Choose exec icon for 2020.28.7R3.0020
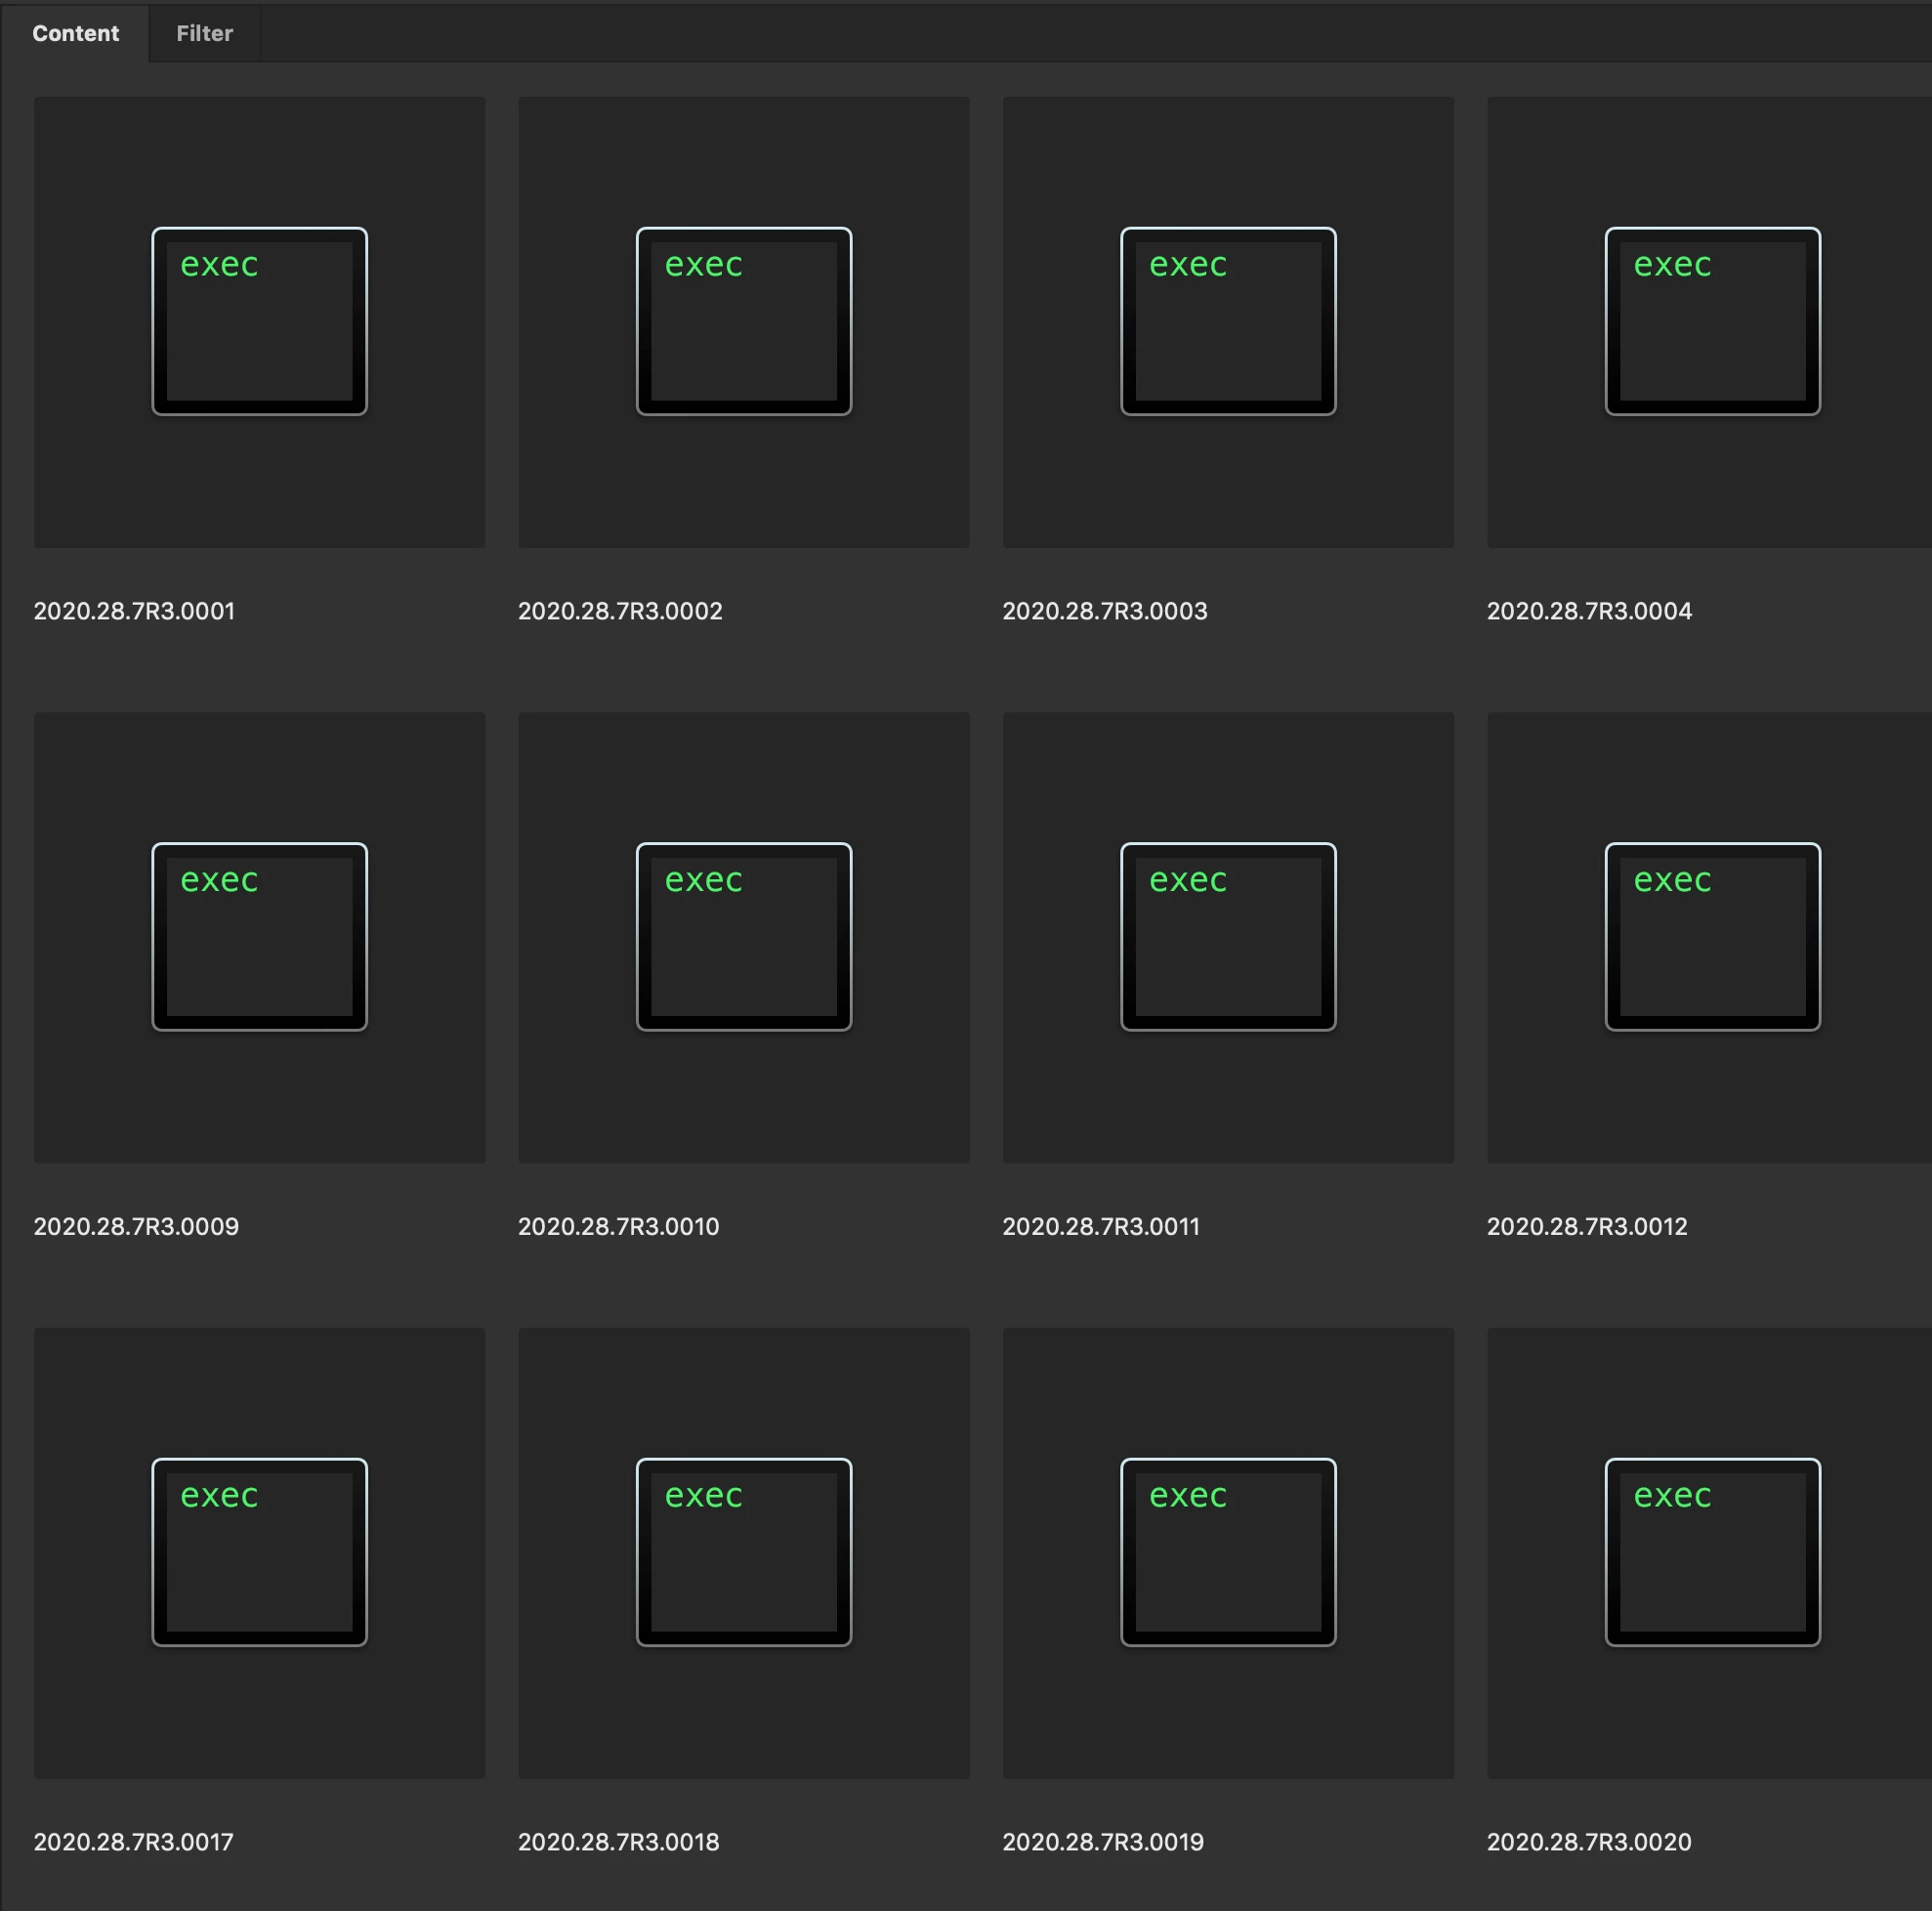Image resolution: width=1932 pixels, height=1911 pixels. (1712, 1551)
